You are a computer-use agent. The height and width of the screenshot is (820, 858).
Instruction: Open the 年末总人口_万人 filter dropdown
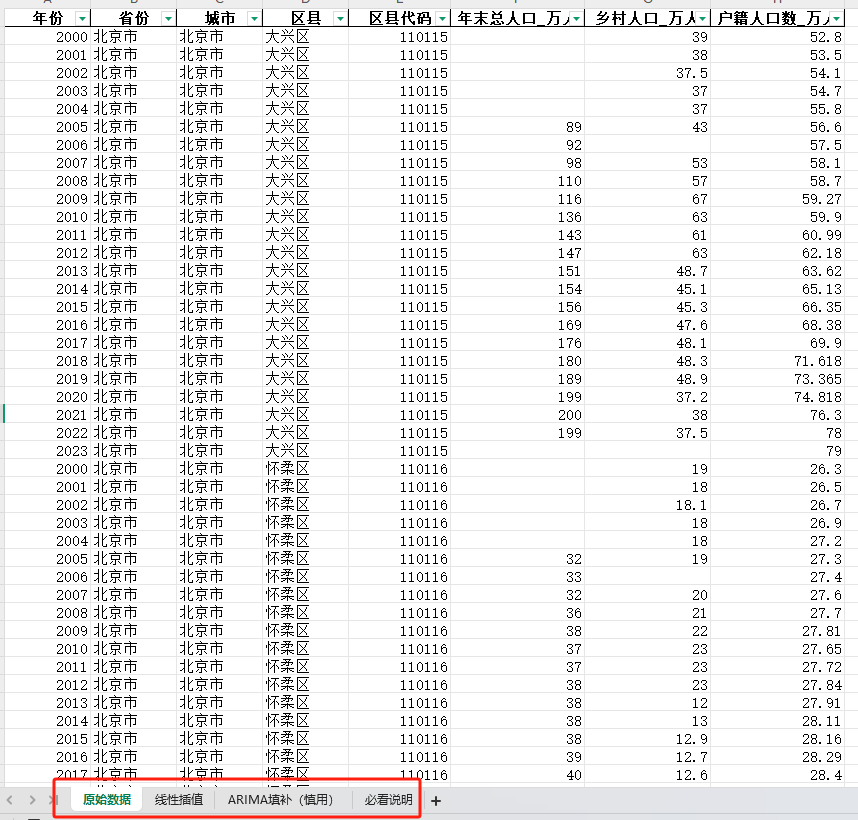576,19
